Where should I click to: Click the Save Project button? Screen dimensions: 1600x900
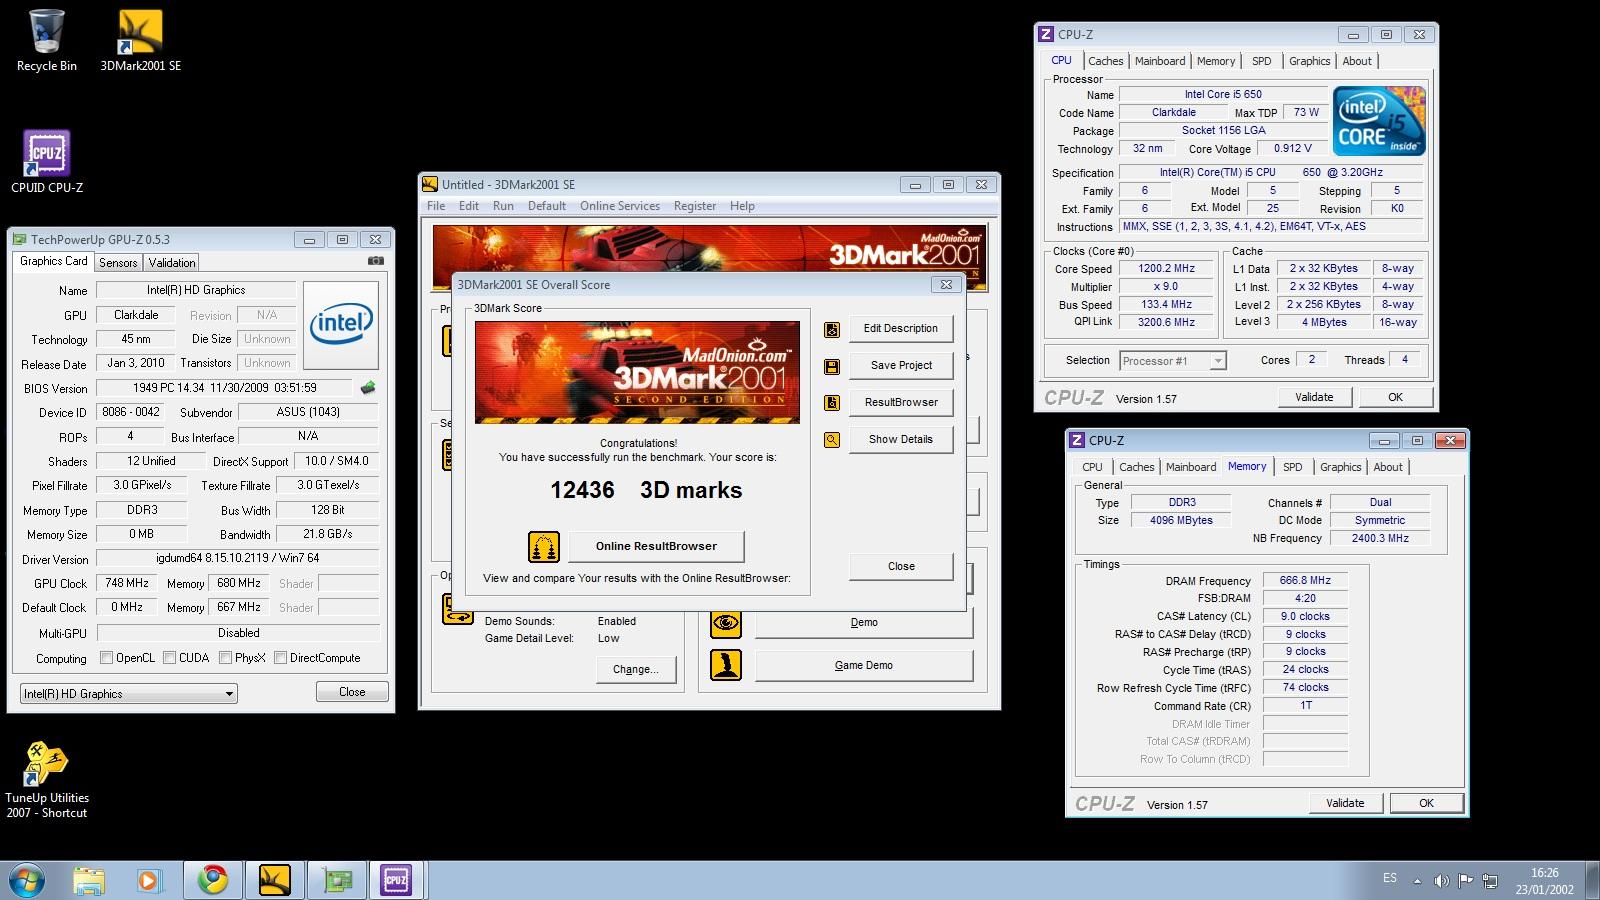point(901,366)
